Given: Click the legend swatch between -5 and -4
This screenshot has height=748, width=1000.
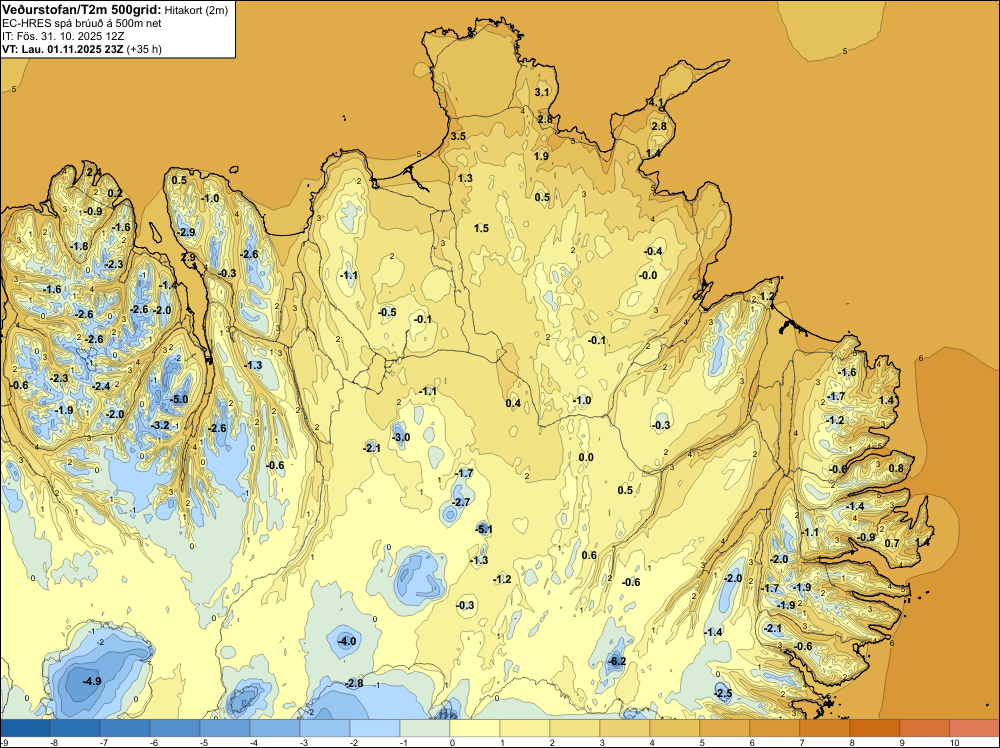Looking at the screenshot, I should pyautogui.click(x=224, y=728).
